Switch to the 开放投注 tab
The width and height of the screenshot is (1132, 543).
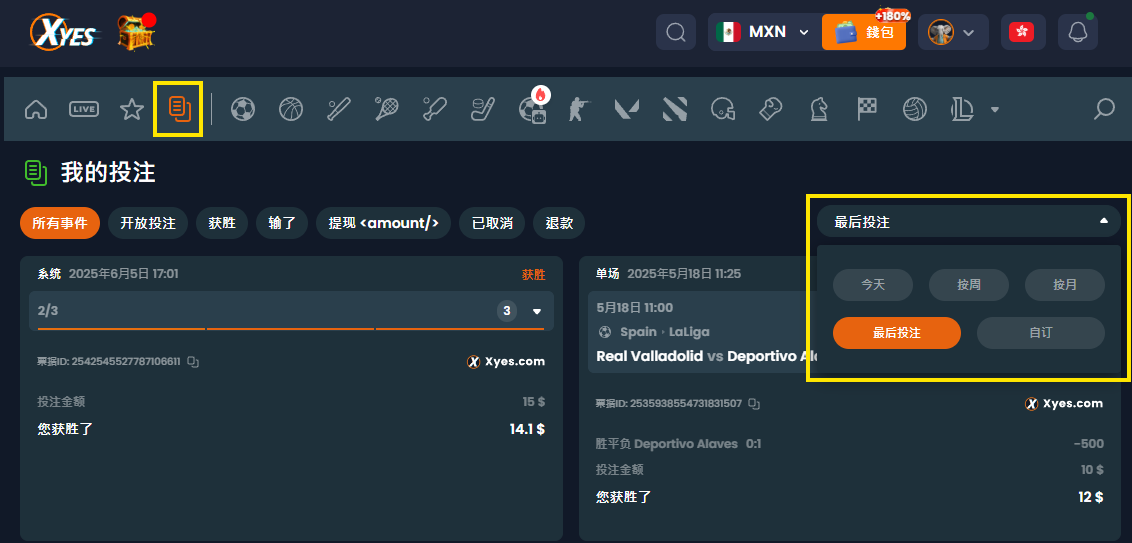click(148, 223)
